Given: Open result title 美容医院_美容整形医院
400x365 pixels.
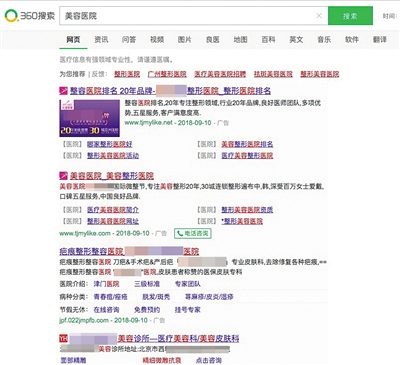Looking at the screenshot, I should point(112,176).
